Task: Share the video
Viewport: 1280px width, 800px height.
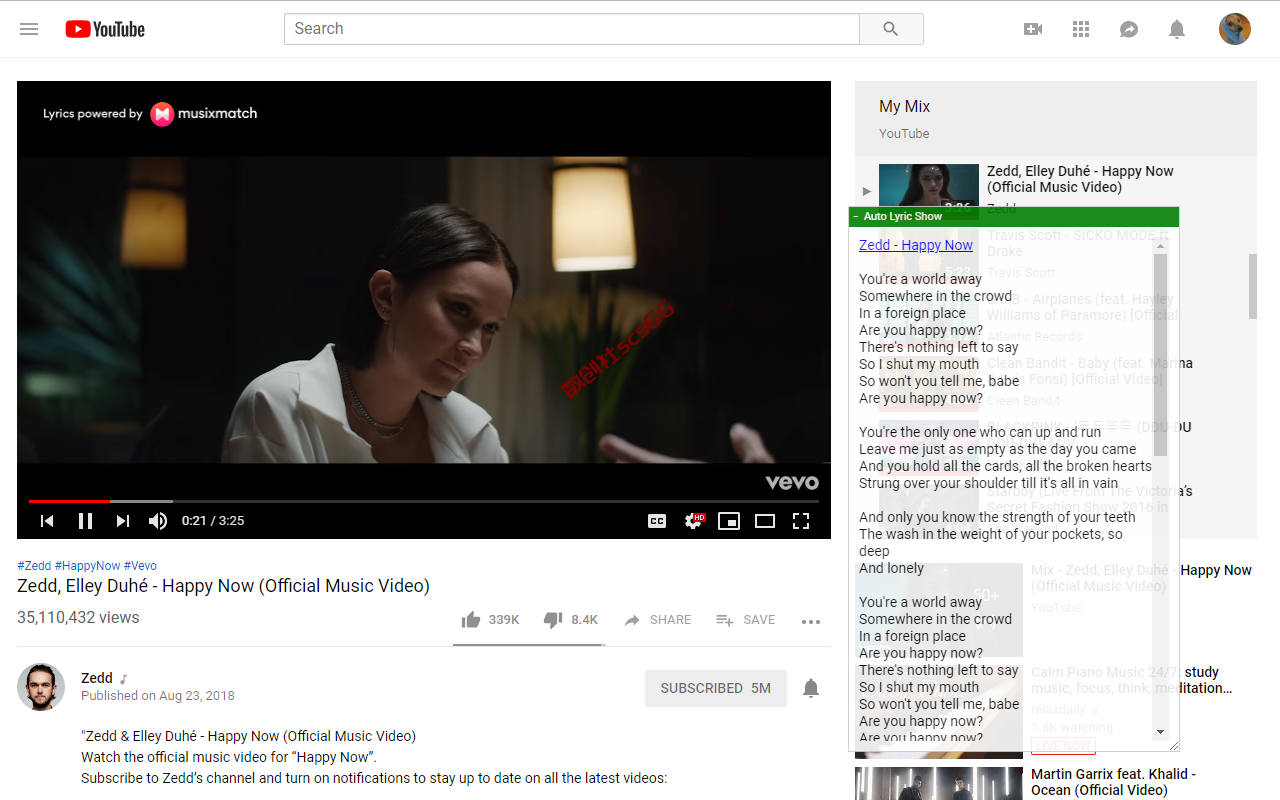Action: (657, 620)
